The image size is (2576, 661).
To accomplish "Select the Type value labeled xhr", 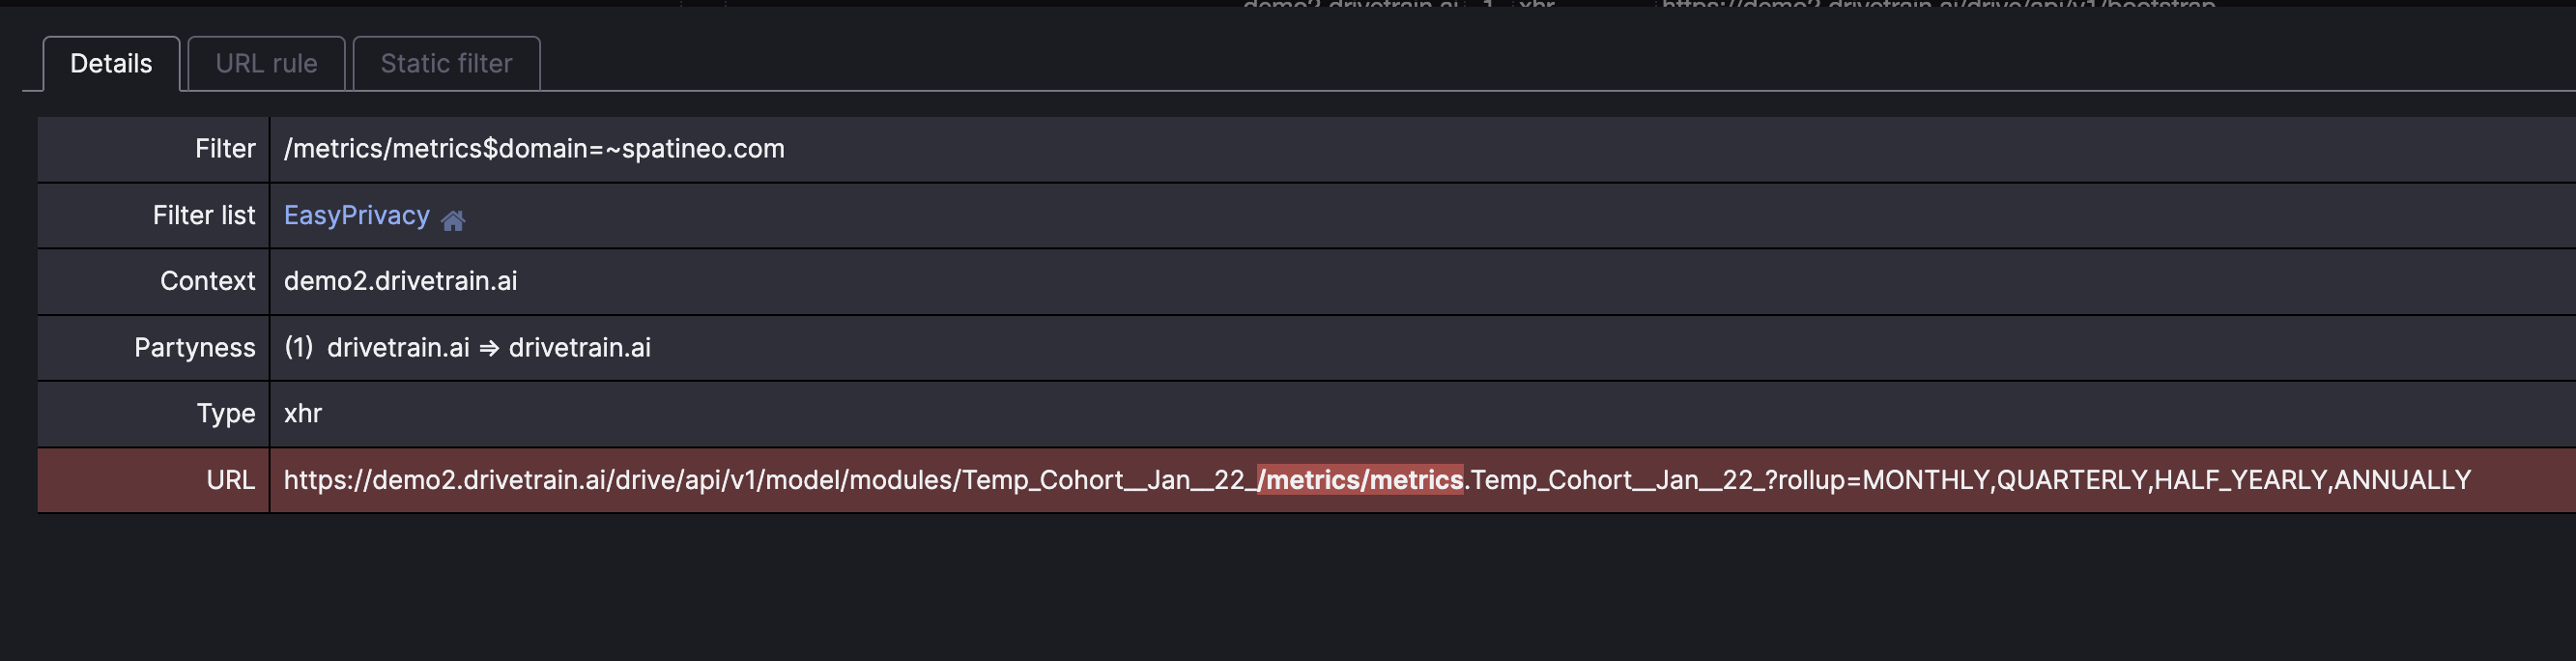I will click(301, 413).
